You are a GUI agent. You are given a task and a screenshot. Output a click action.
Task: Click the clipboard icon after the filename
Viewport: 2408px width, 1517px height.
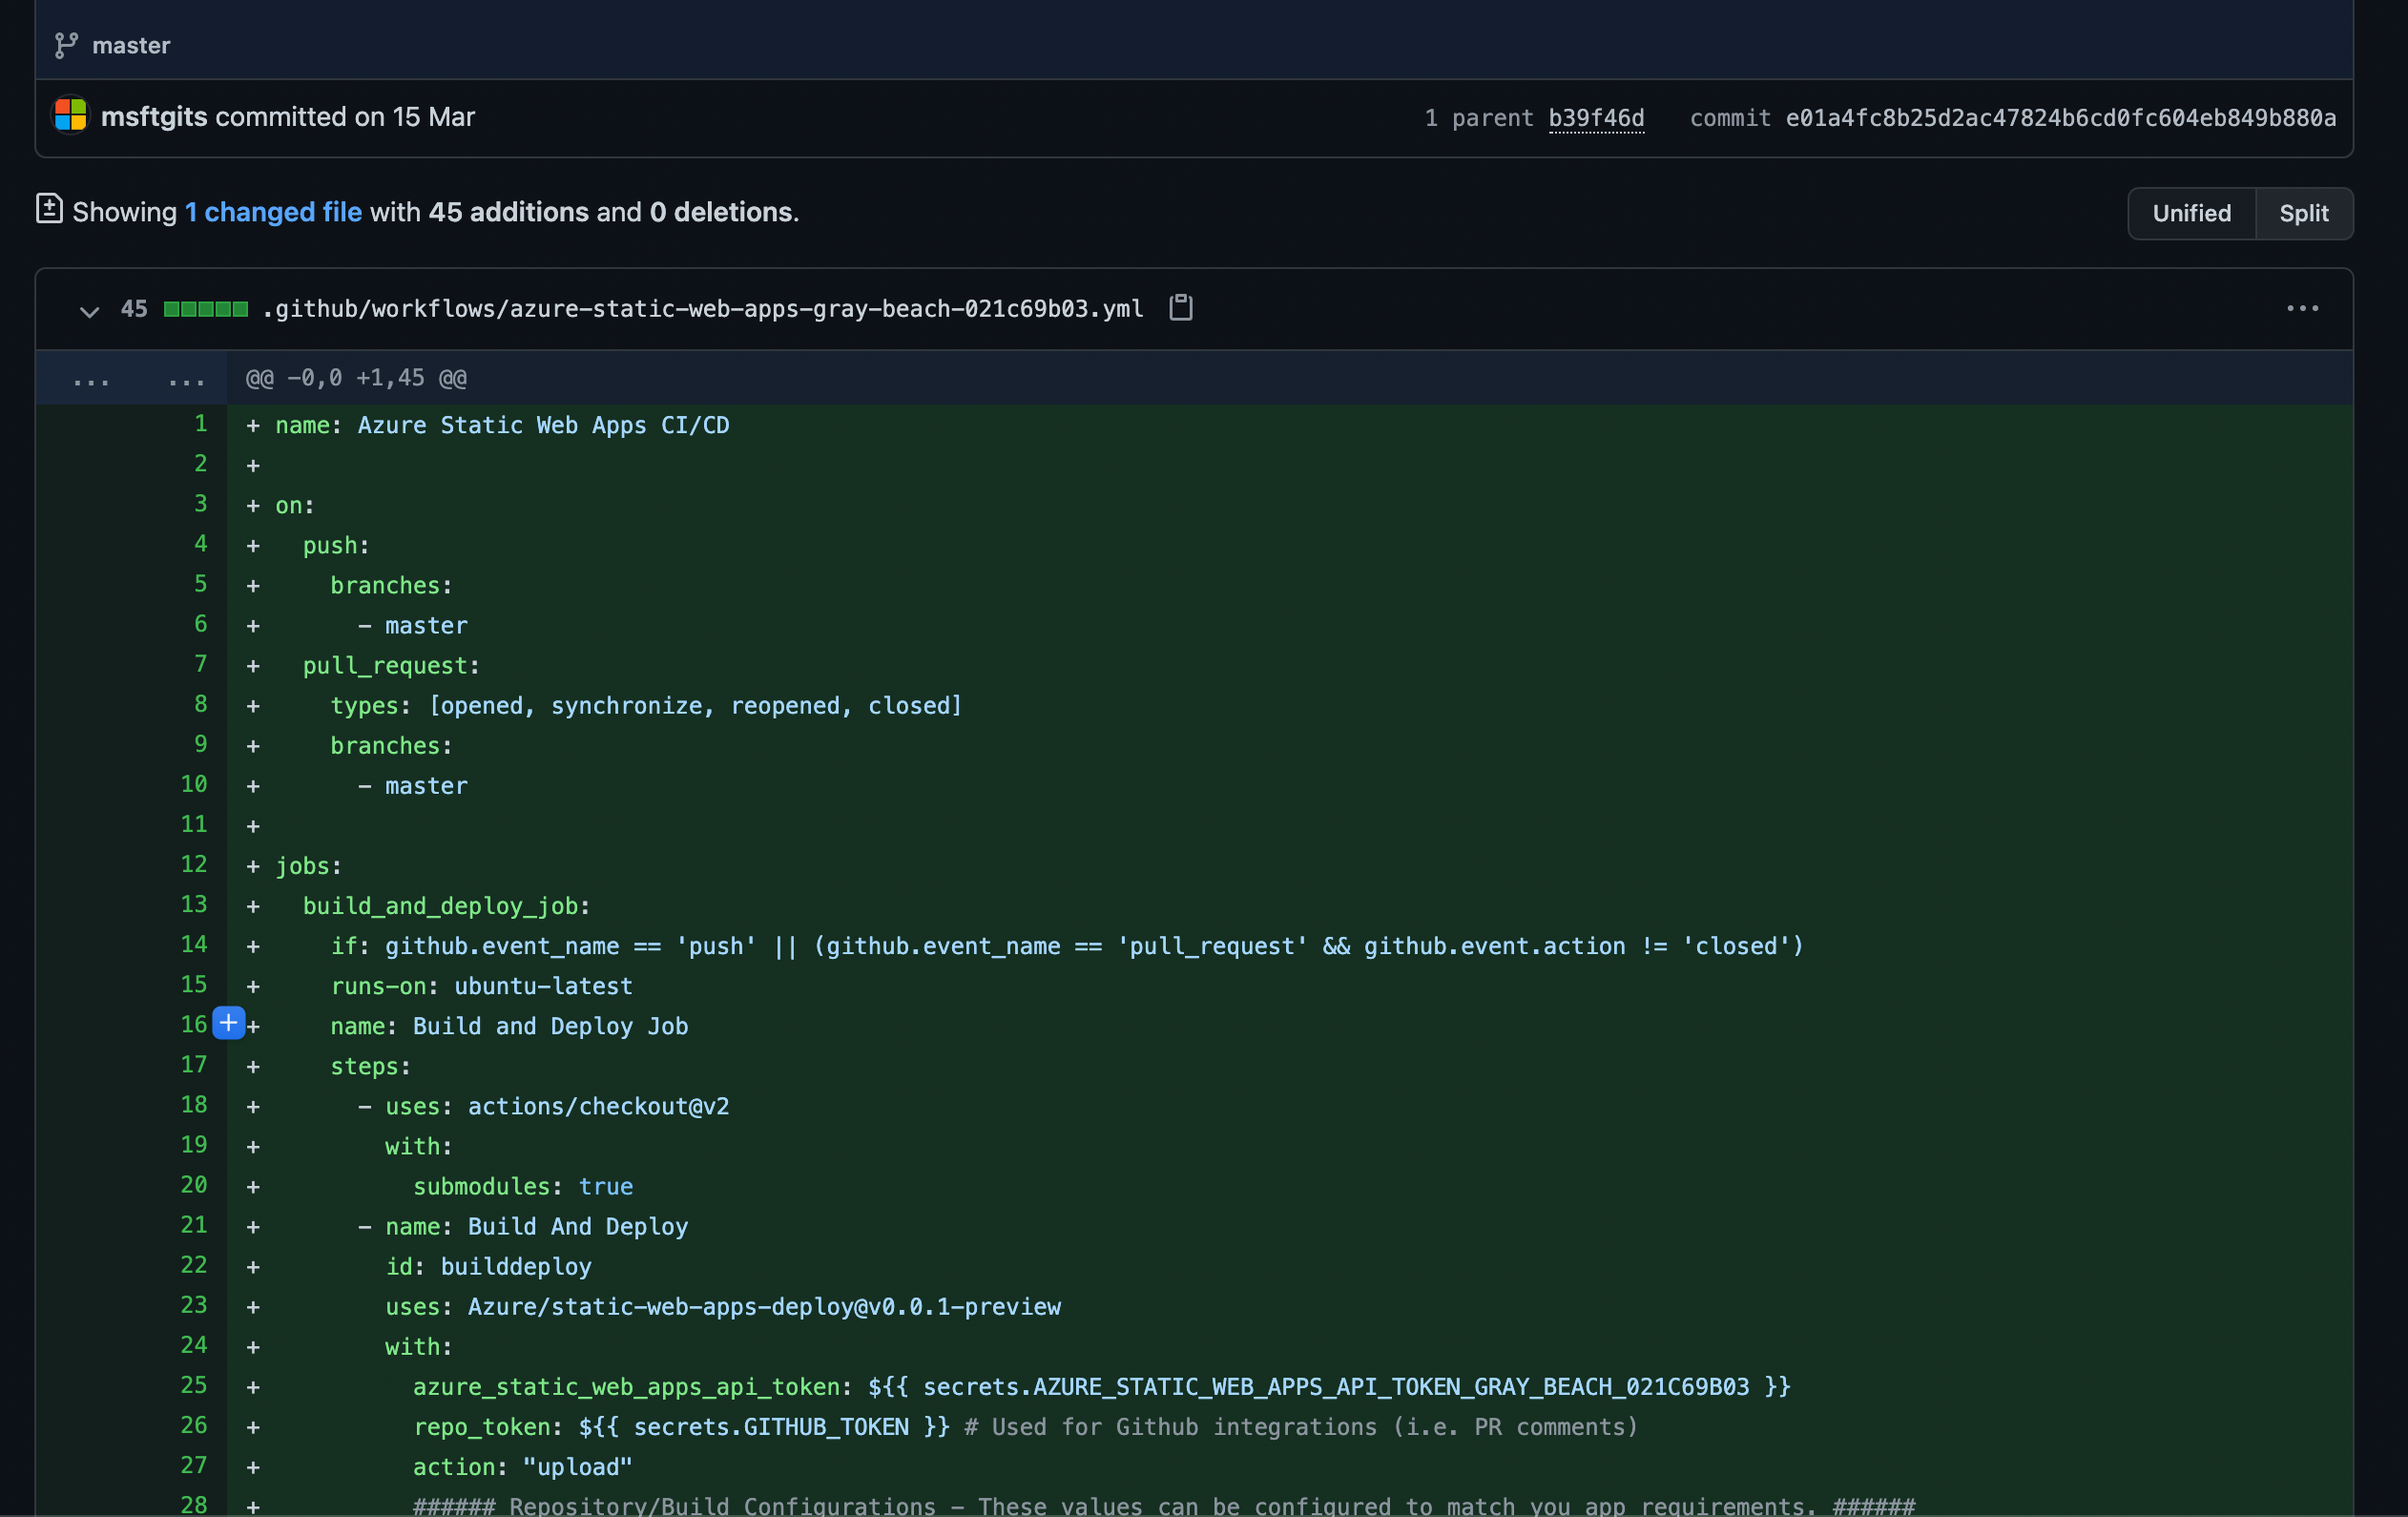coord(1180,308)
